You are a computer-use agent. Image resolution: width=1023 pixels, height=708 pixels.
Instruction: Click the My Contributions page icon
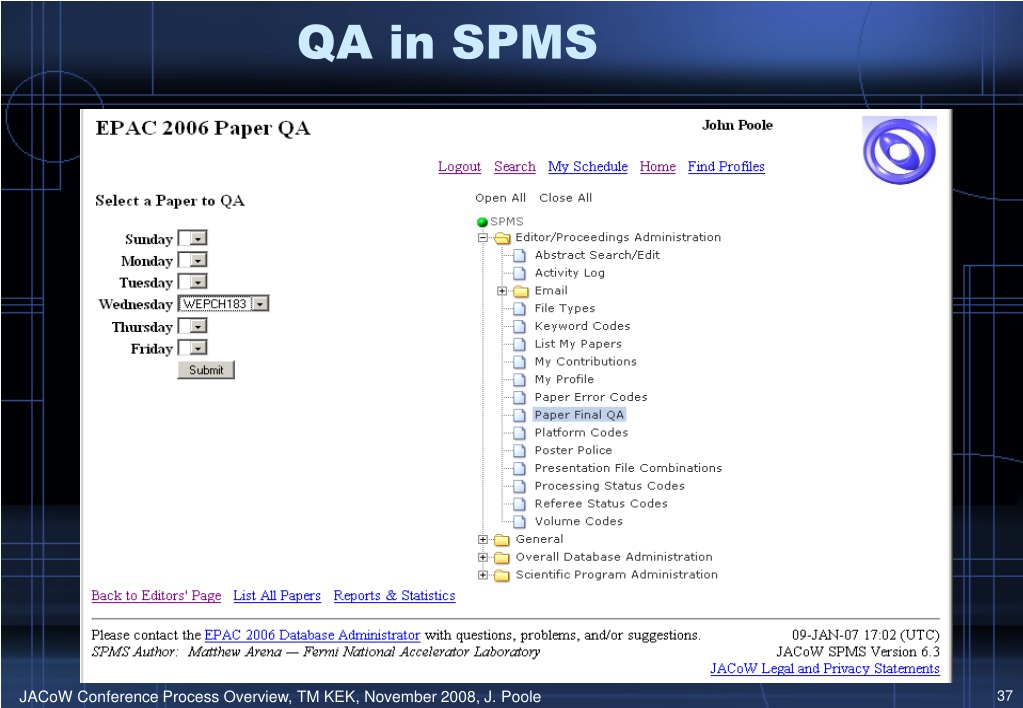pyautogui.click(x=519, y=362)
